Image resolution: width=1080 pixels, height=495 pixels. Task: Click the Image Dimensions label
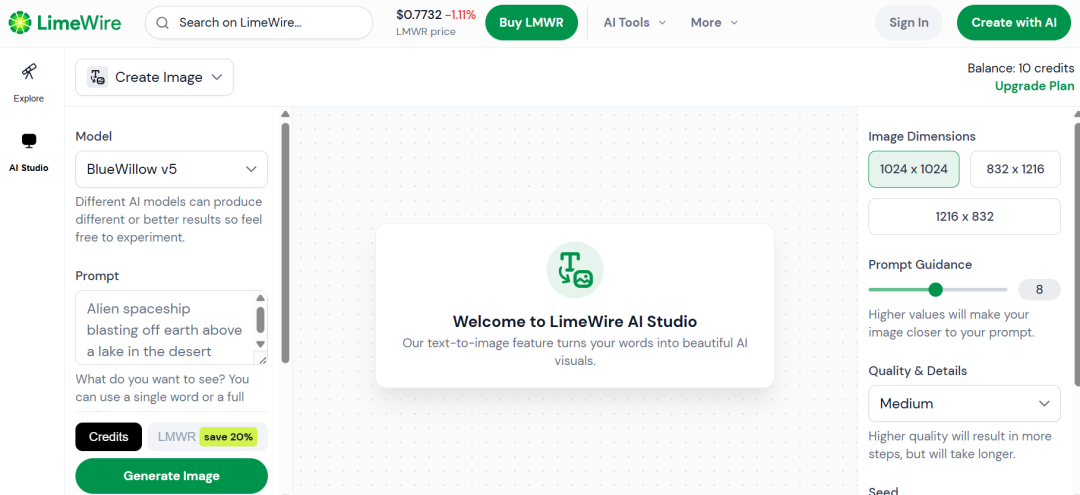[x=922, y=136]
